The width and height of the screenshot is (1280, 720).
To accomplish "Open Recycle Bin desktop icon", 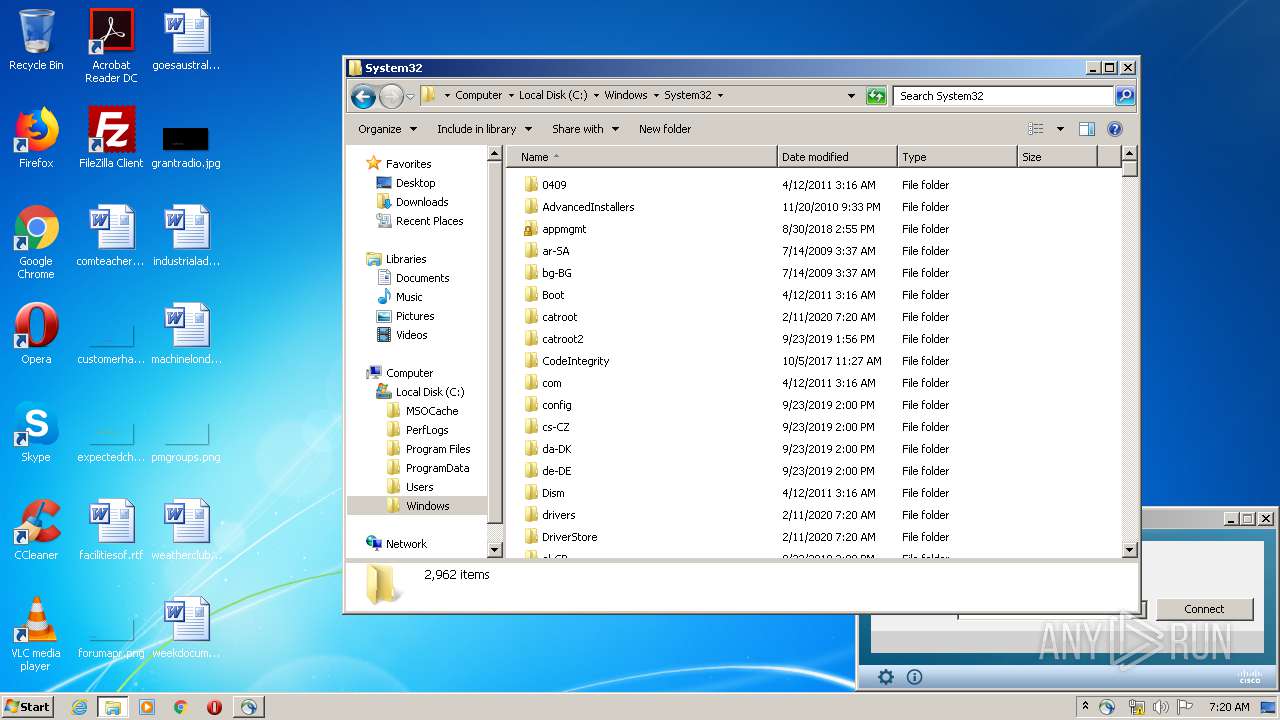I will tap(36, 40).
